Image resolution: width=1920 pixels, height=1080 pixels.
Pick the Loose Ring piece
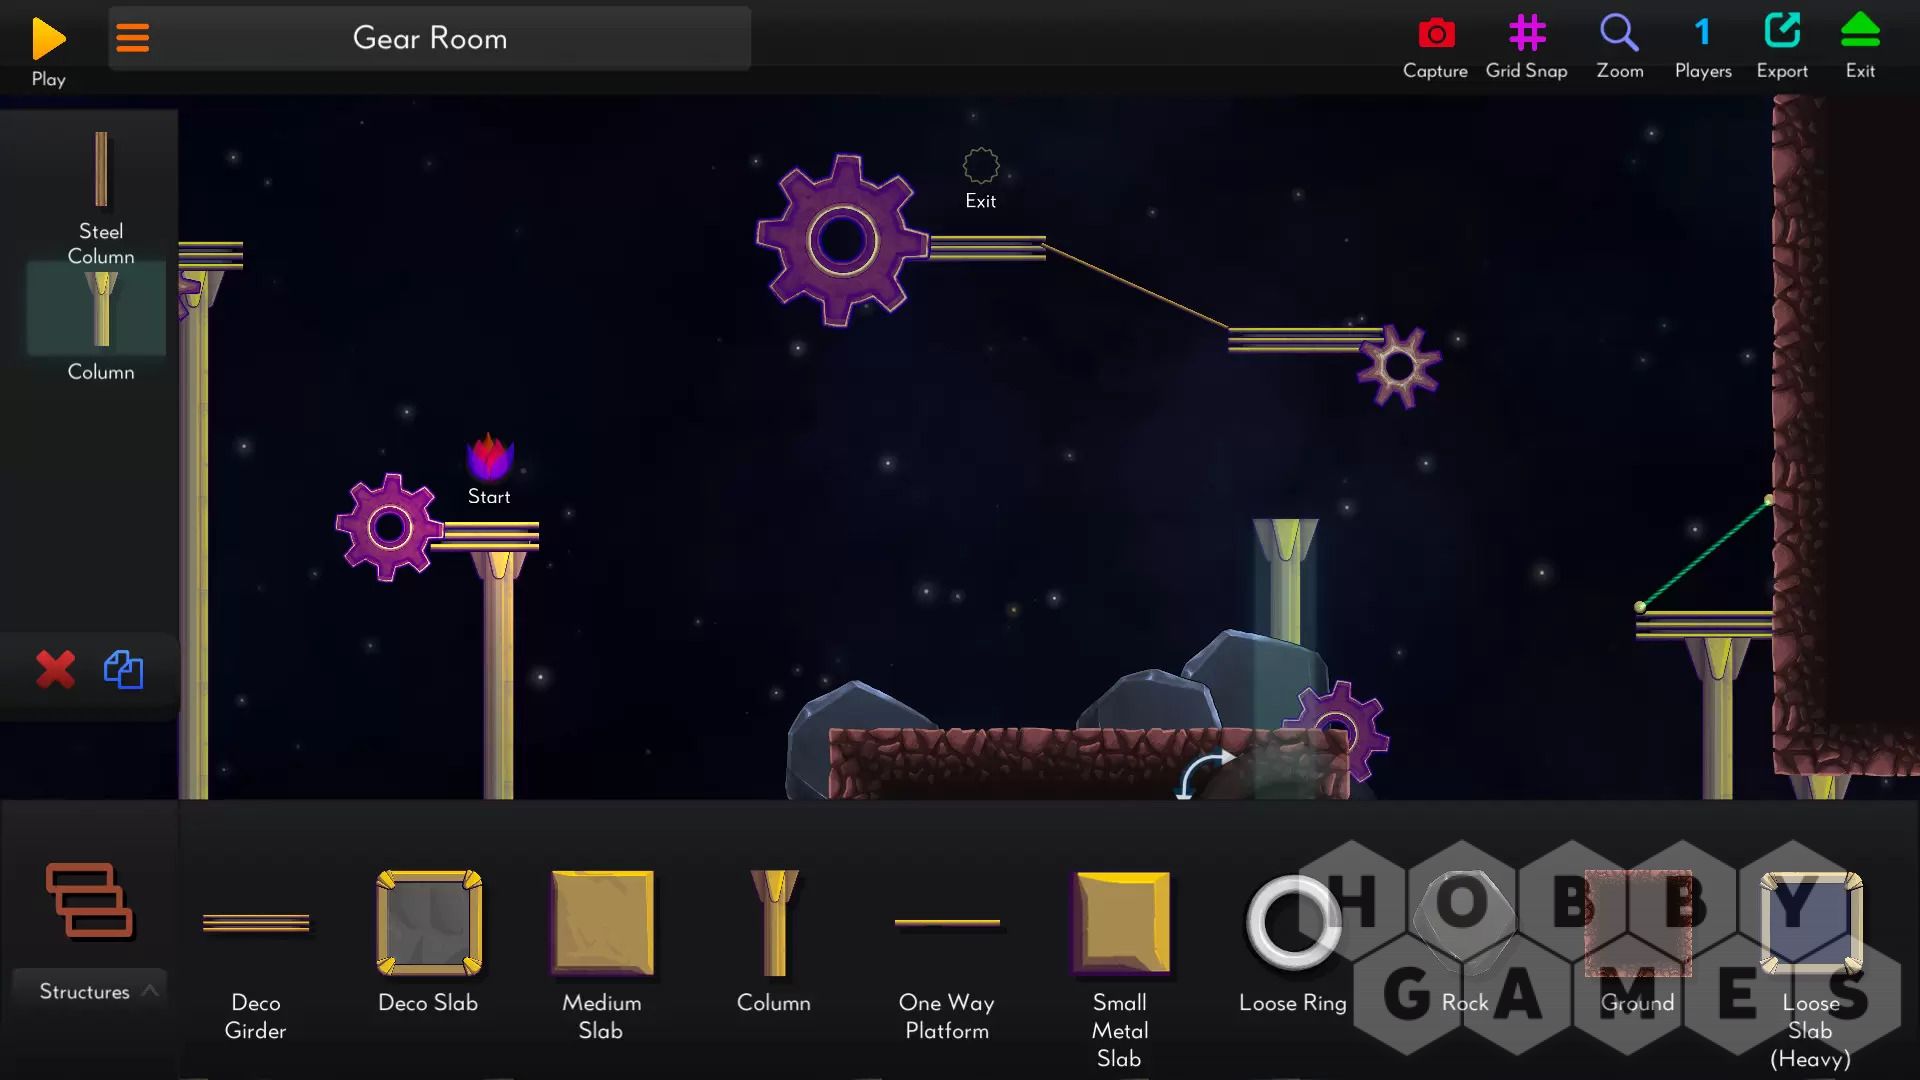(x=1293, y=922)
